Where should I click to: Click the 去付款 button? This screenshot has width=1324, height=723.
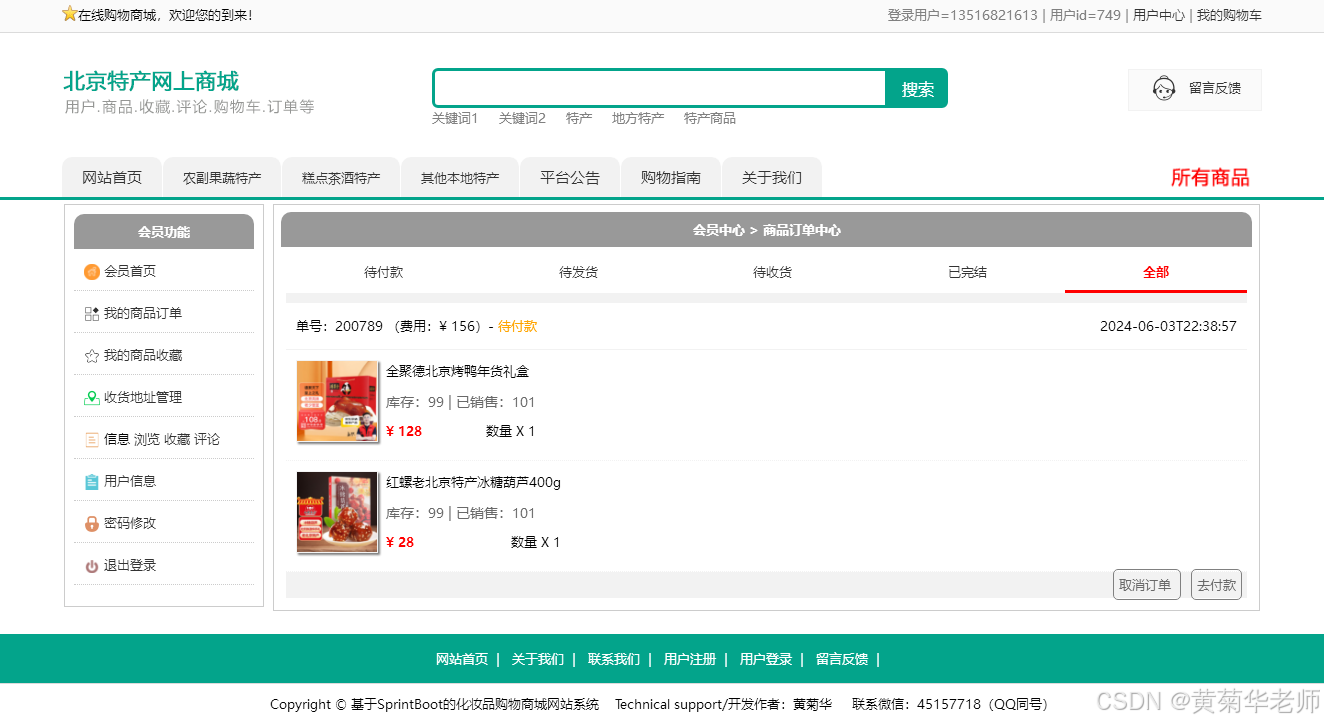1216,585
